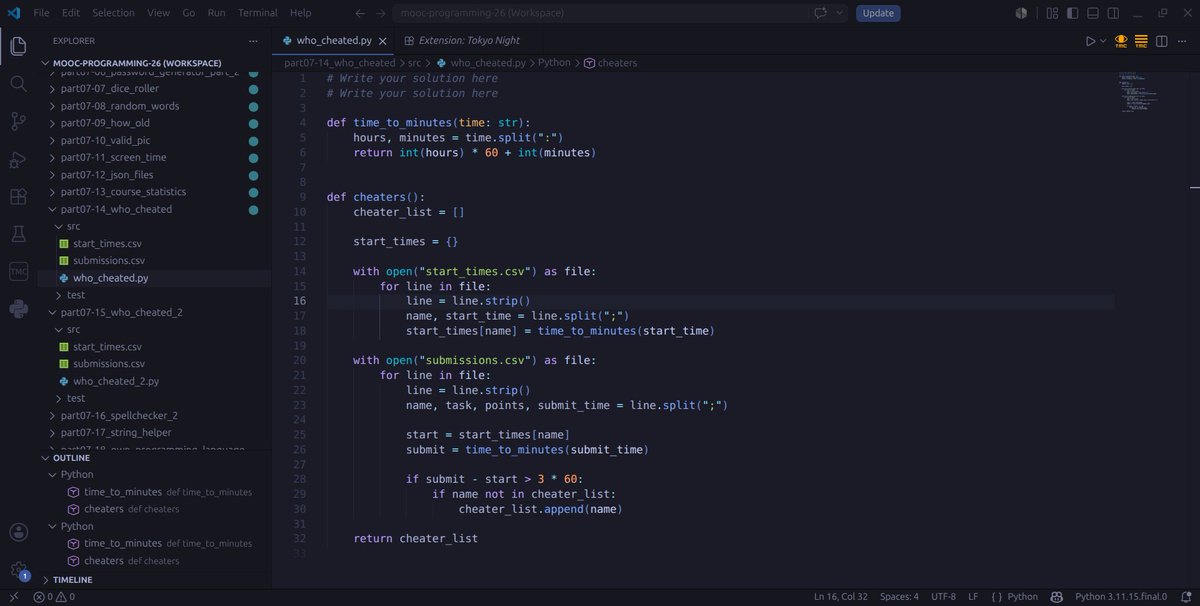Change indentation via Spaces: 4

[x=899, y=597]
